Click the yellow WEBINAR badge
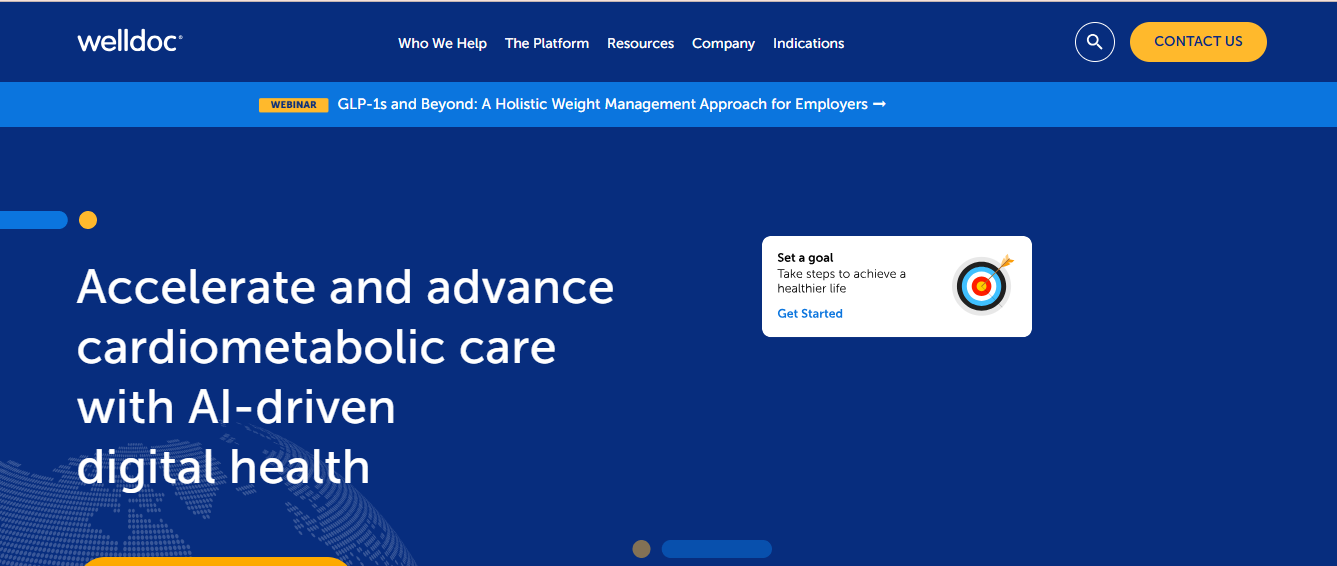The image size is (1337, 566). click(x=293, y=105)
